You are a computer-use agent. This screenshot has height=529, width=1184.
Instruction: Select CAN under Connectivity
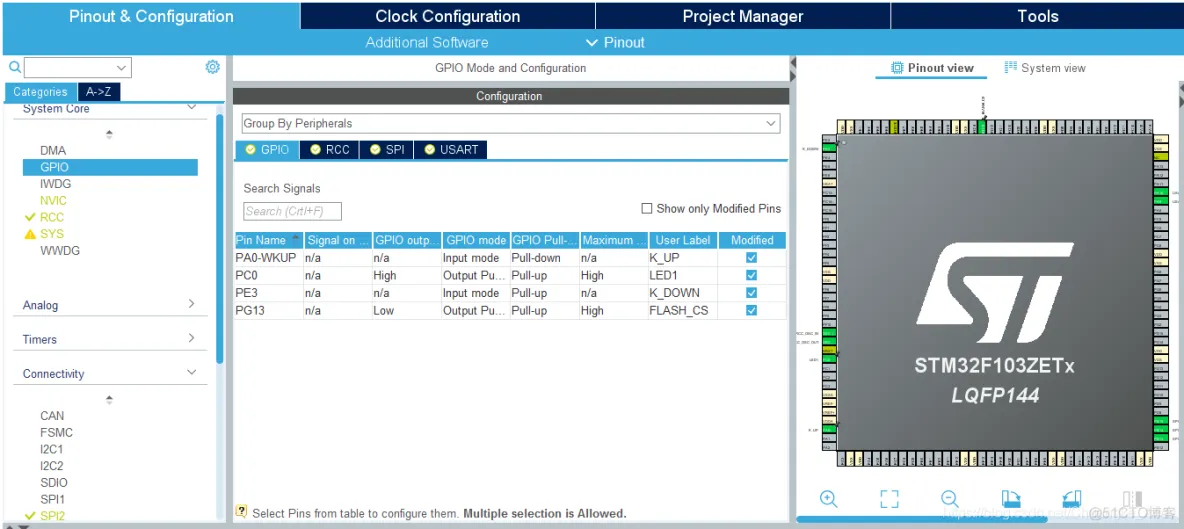click(x=52, y=416)
